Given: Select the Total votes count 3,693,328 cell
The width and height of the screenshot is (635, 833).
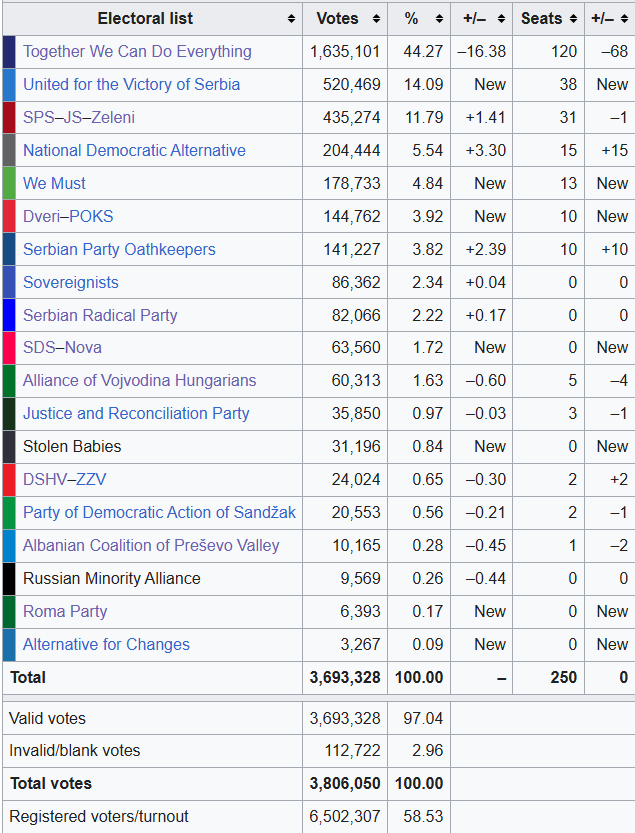Looking at the screenshot, I should [345, 678].
